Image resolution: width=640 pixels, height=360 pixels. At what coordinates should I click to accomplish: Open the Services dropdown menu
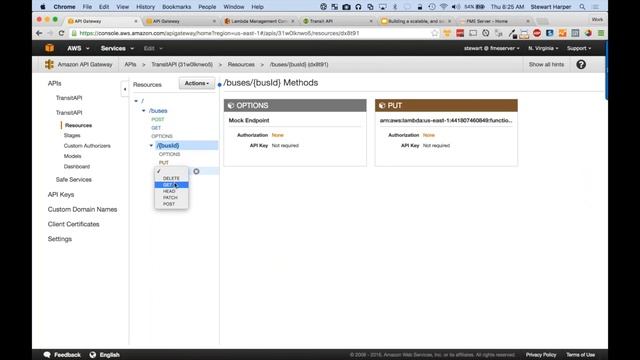117,48
